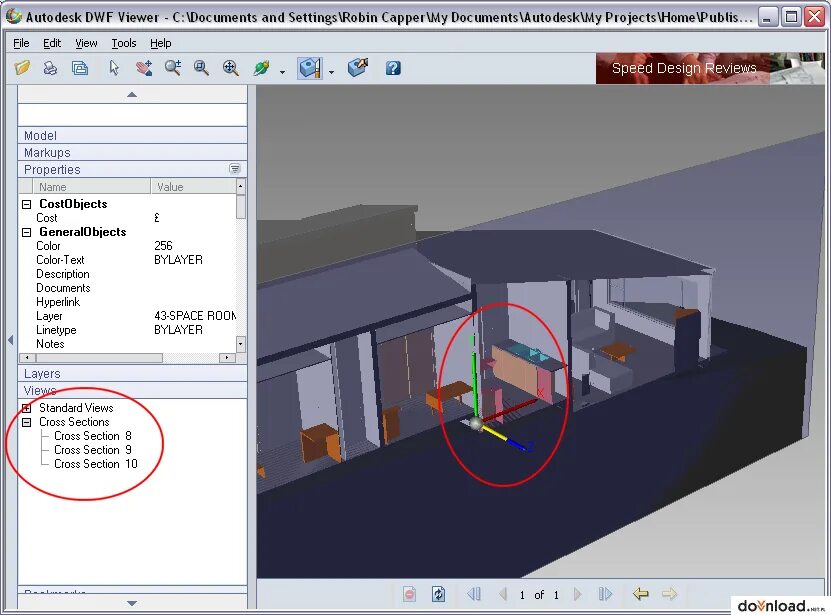
Task: Select the Pan hand tool
Action: click(x=143, y=68)
